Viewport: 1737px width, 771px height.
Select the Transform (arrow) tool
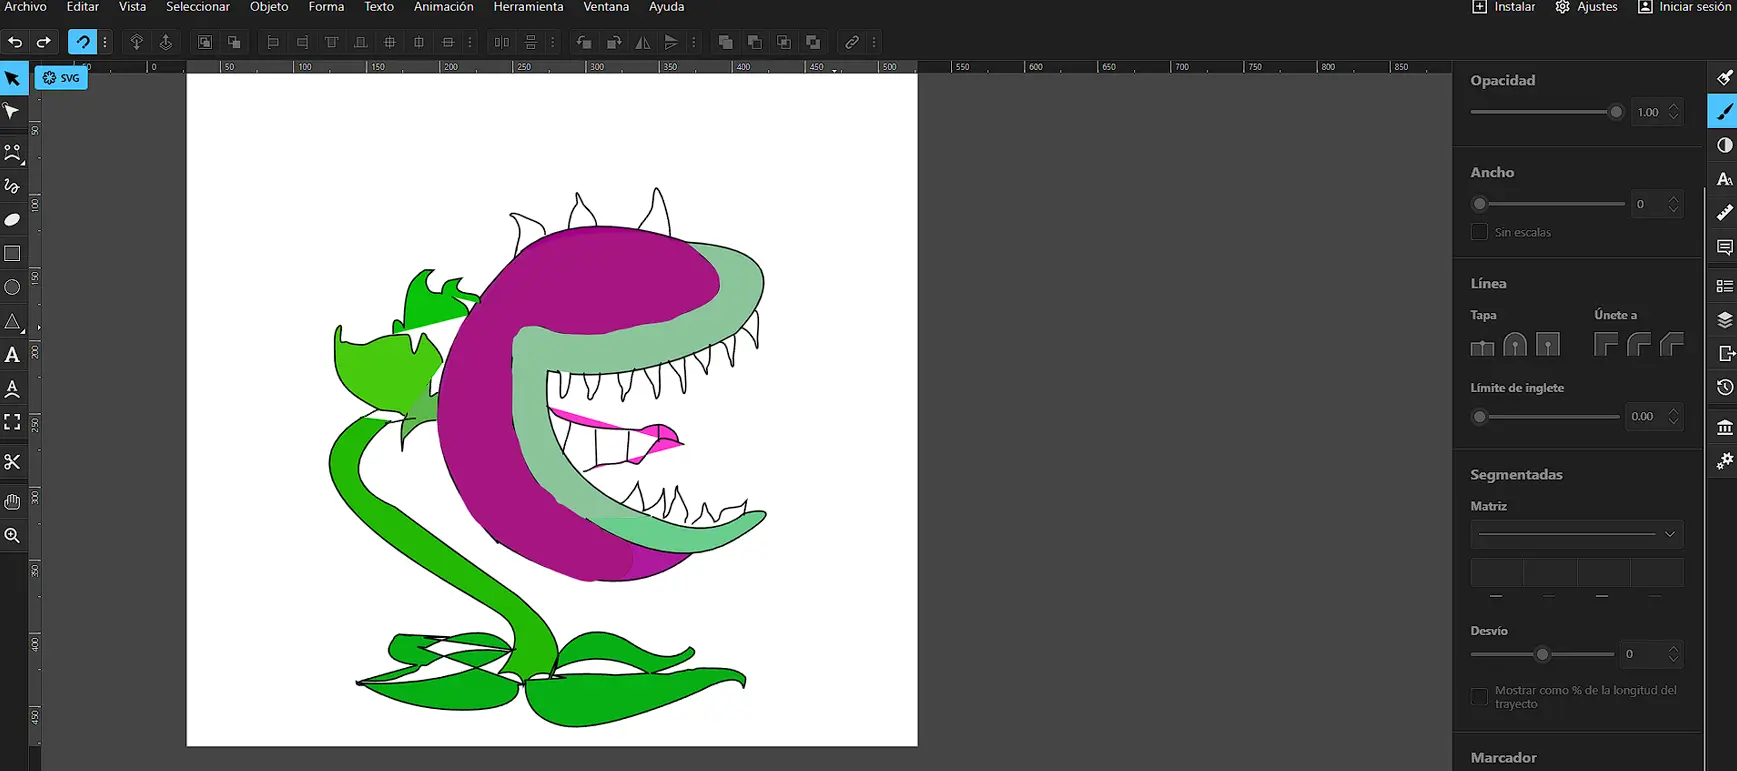click(x=12, y=78)
